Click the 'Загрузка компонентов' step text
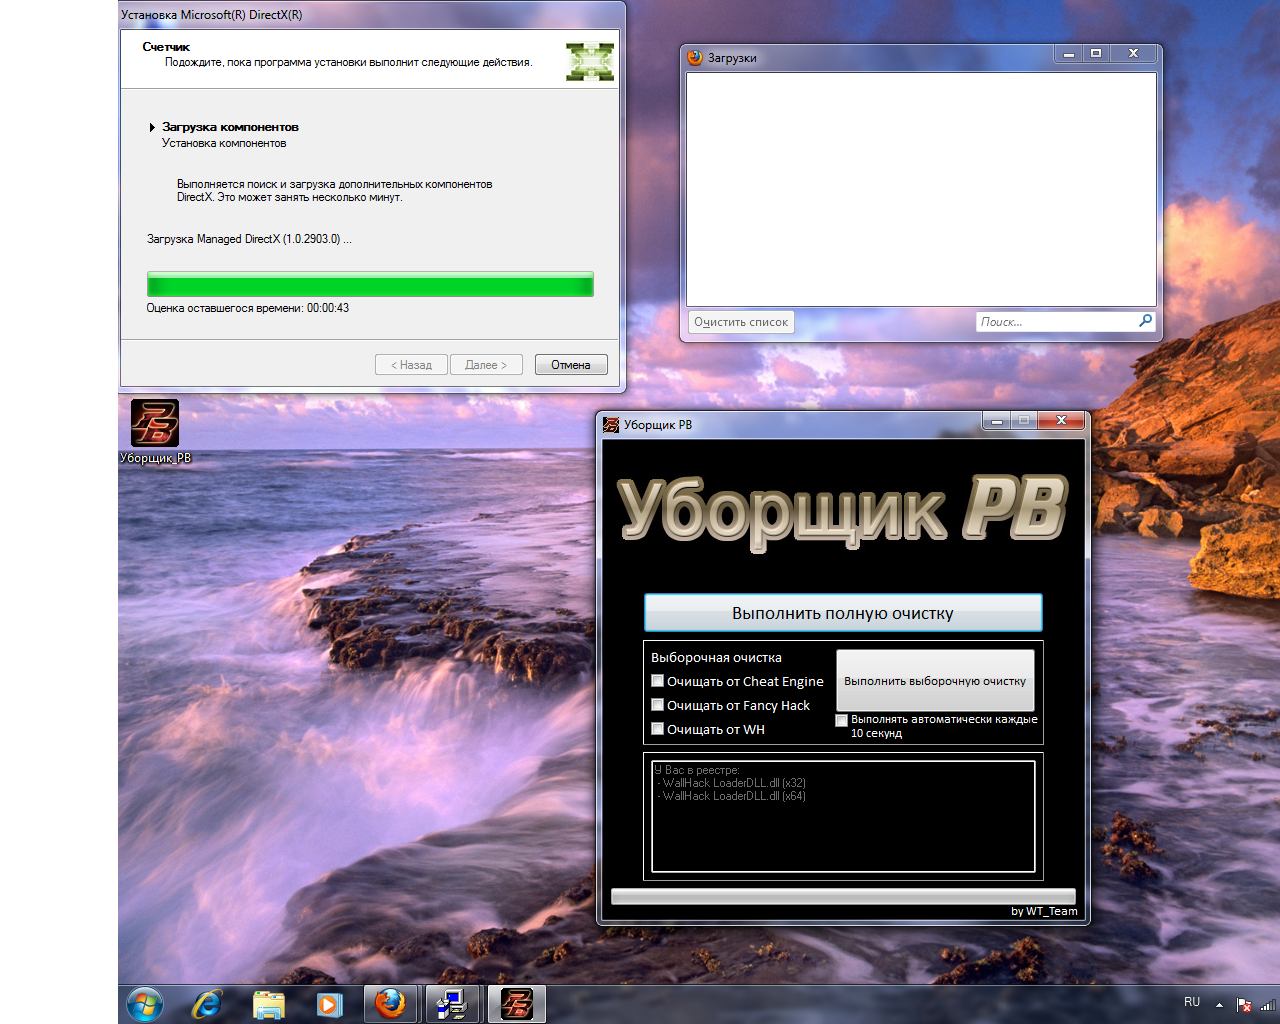The image size is (1280, 1024). (x=230, y=127)
